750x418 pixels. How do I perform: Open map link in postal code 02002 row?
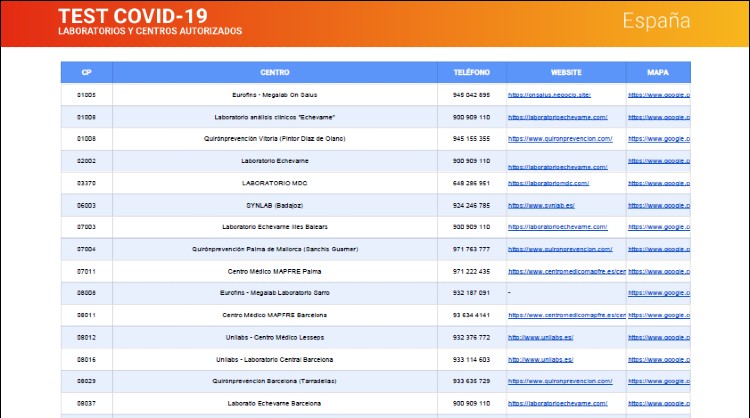[x=659, y=161]
